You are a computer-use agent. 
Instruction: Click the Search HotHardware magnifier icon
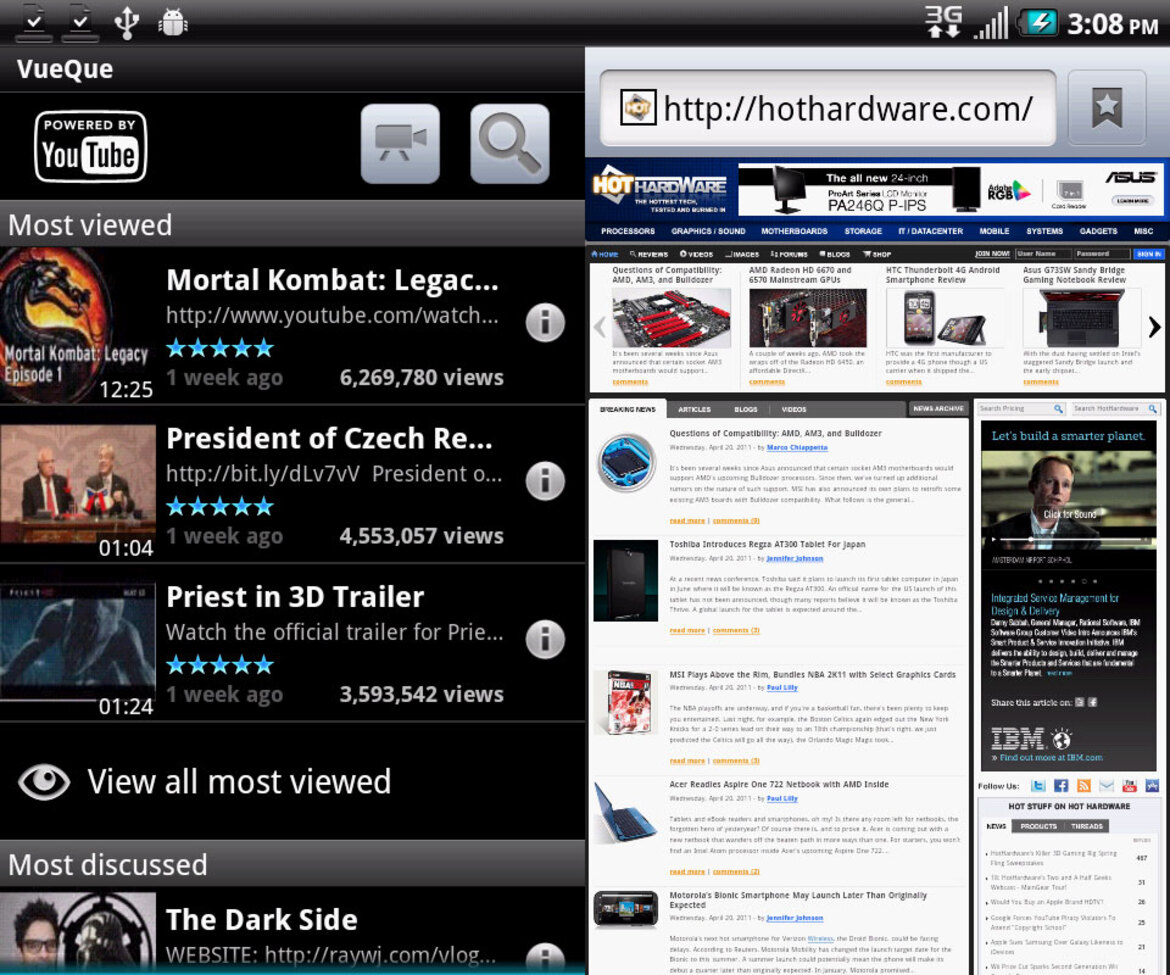pyautogui.click(x=1153, y=409)
